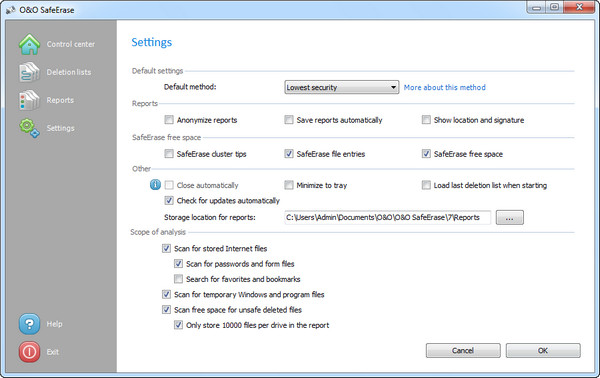Click the red Exit power icon
This screenshot has height=378, width=600.
coord(29,352)
